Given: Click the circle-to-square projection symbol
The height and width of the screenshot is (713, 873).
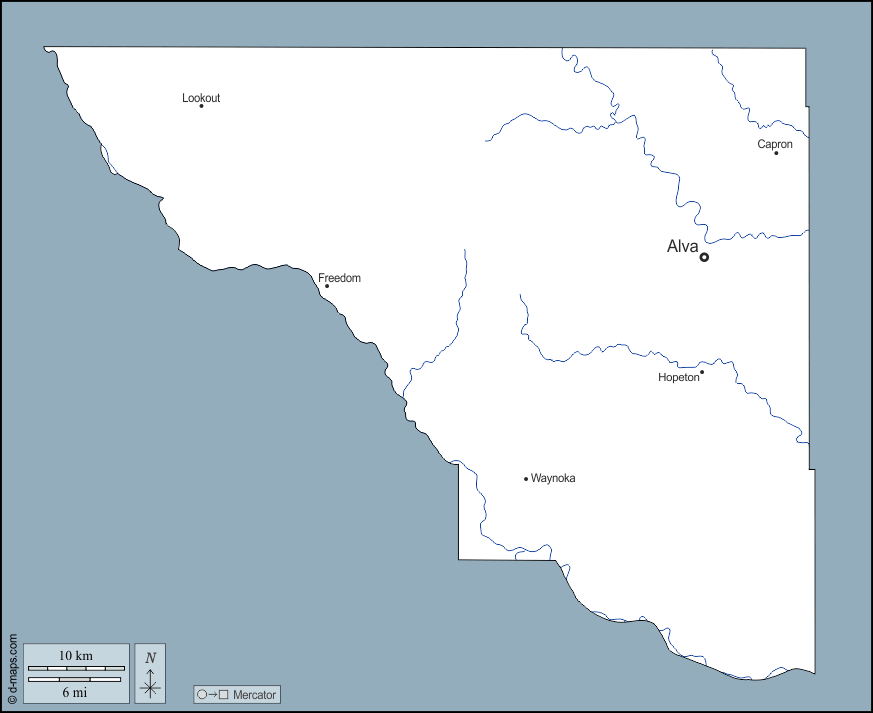Looking at the screenshot, I should (x=213, y=694).
